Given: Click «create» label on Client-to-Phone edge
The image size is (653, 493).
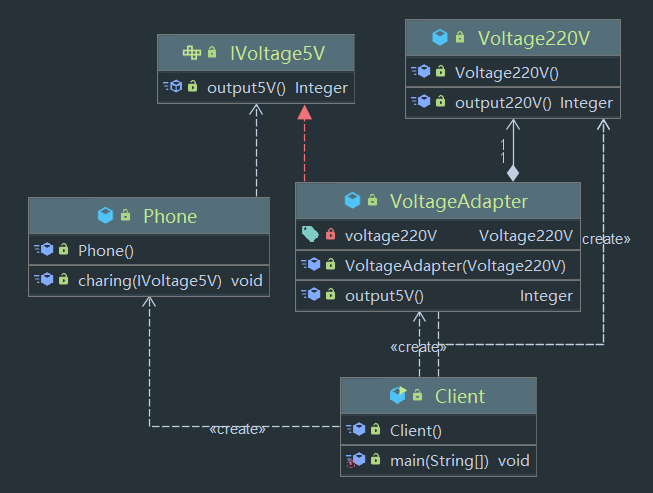Looking at the screenshot, I should [x=237, y=428].
